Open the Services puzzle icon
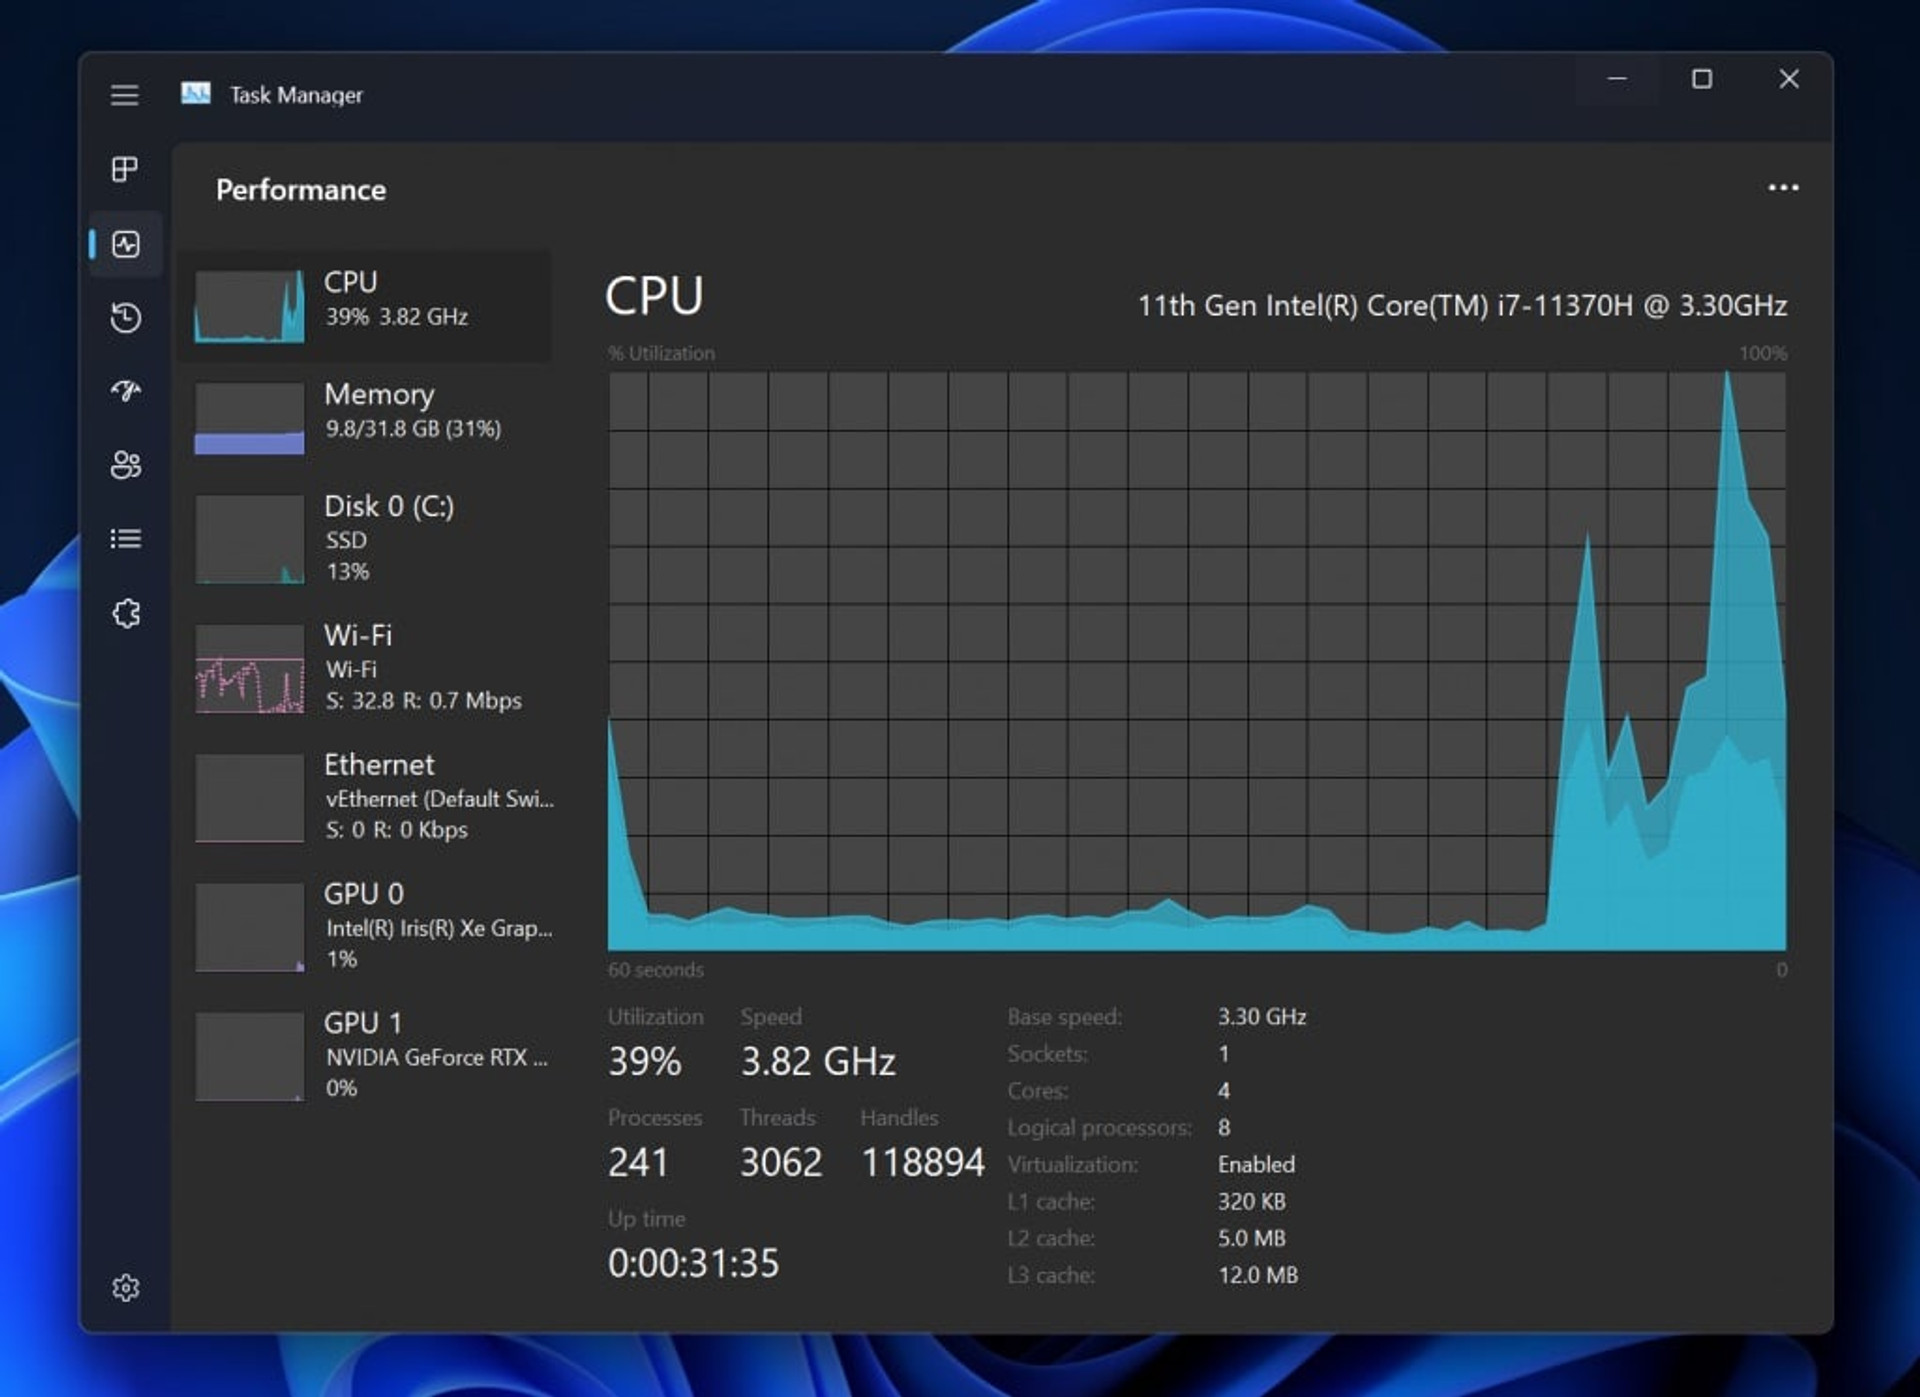 (x=126, y=613)
